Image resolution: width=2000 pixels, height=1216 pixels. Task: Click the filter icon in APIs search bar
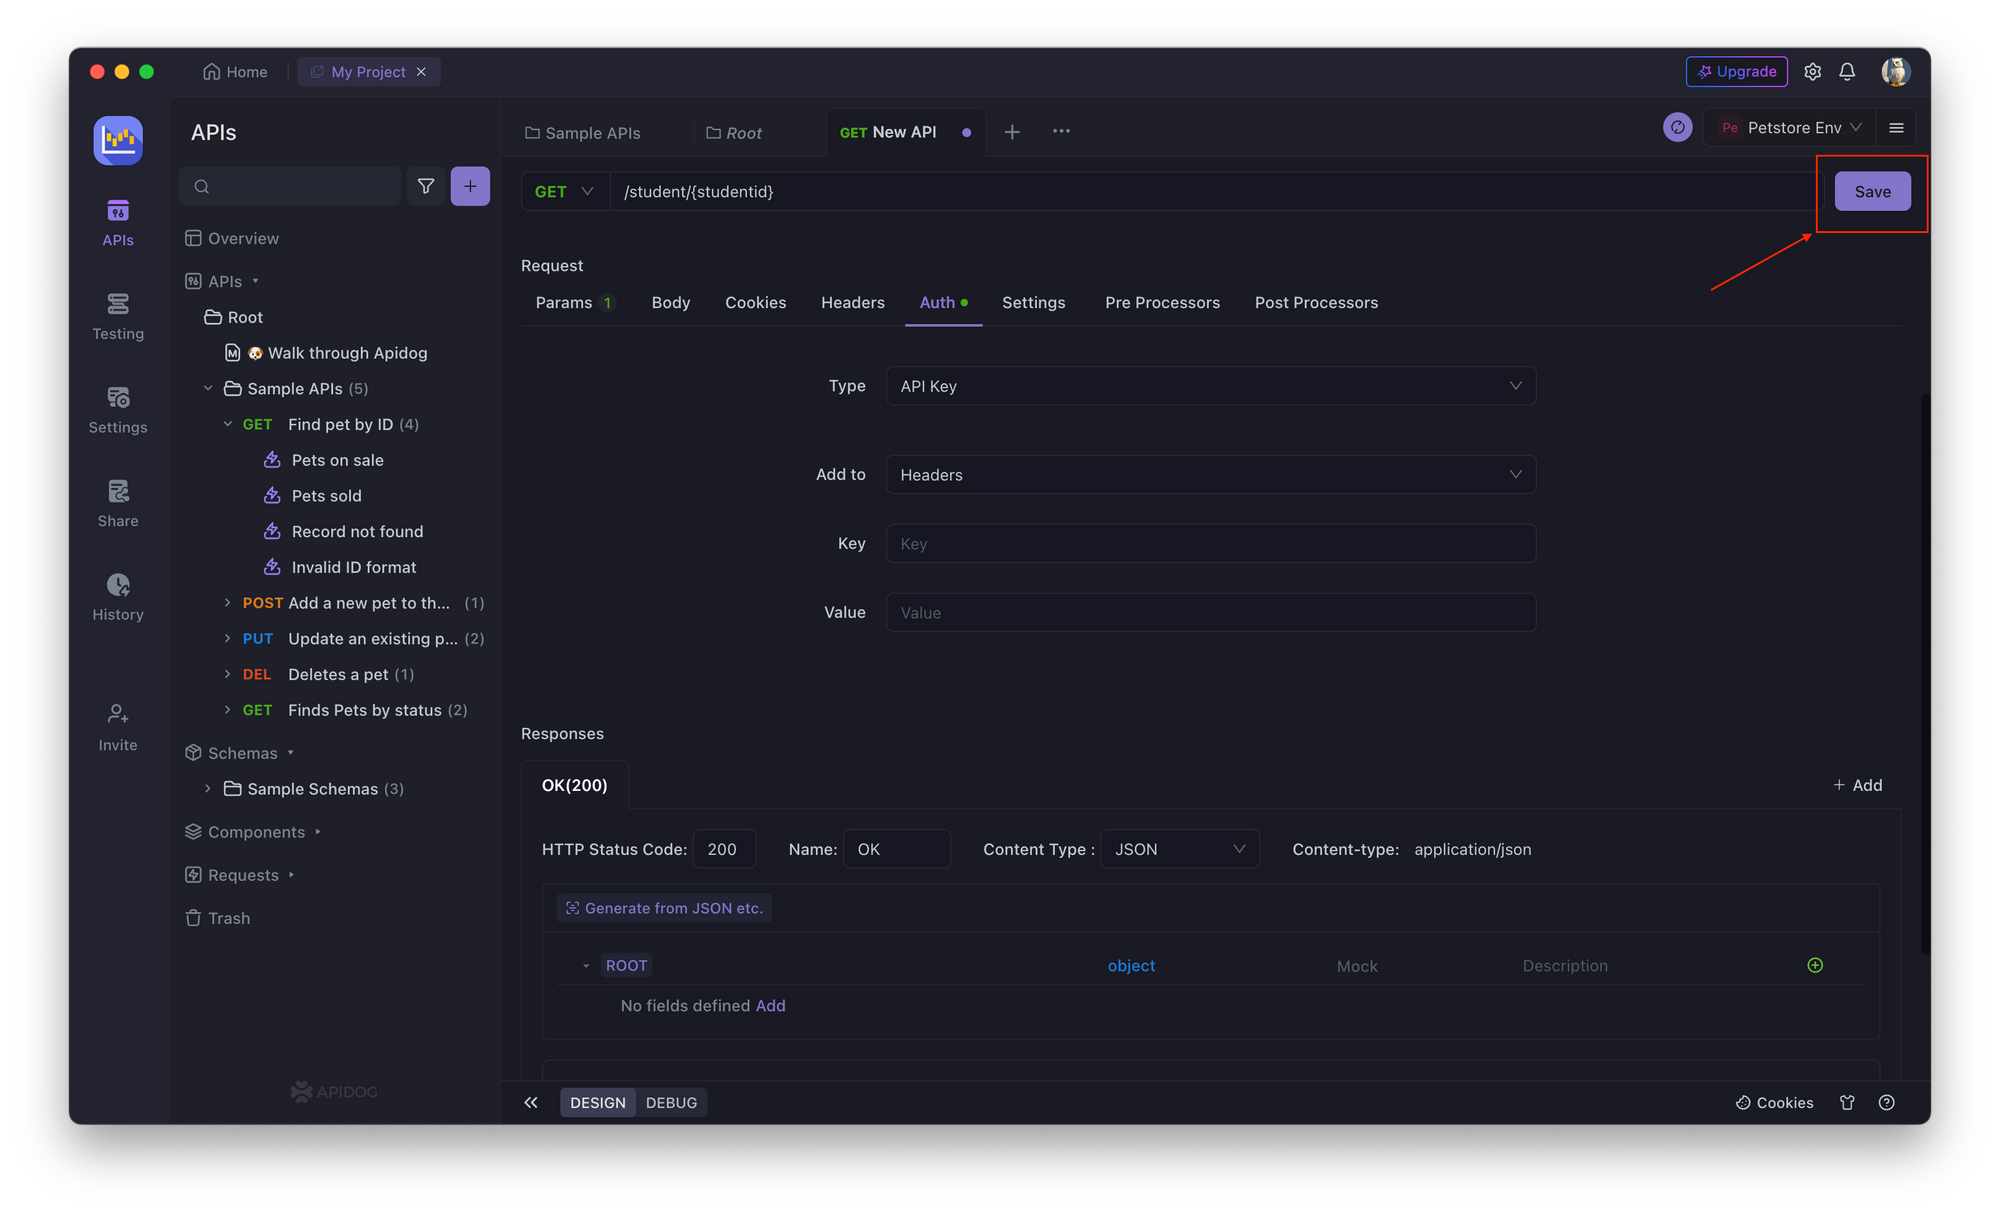click(x=427, y=186)
